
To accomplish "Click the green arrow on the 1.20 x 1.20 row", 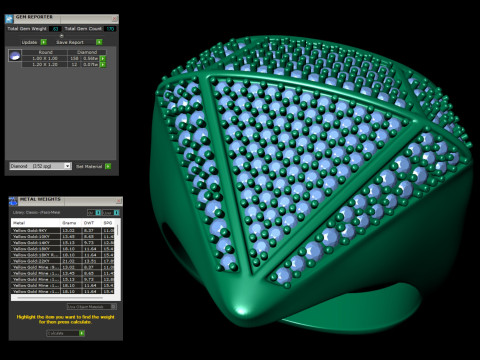I will coord(103,64).
